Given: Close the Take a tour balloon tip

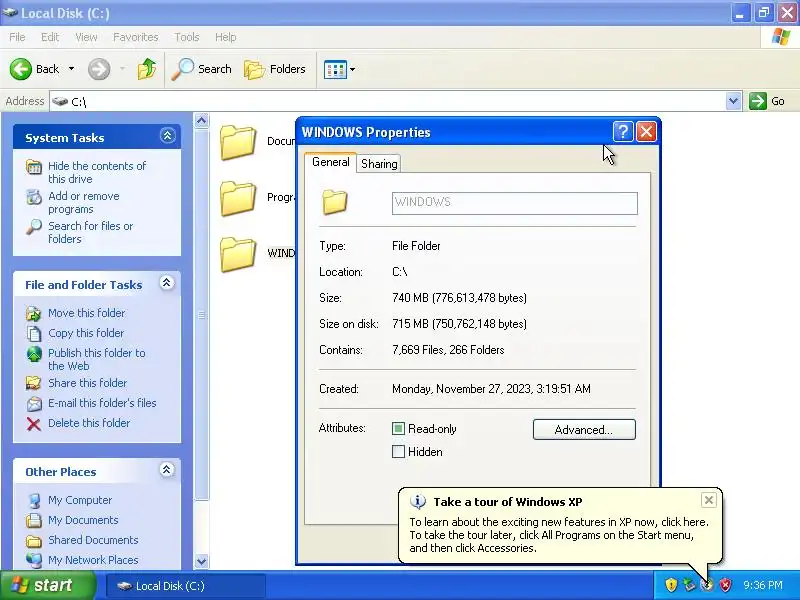Looking at the screenshot, I should [x=709, y=500].
